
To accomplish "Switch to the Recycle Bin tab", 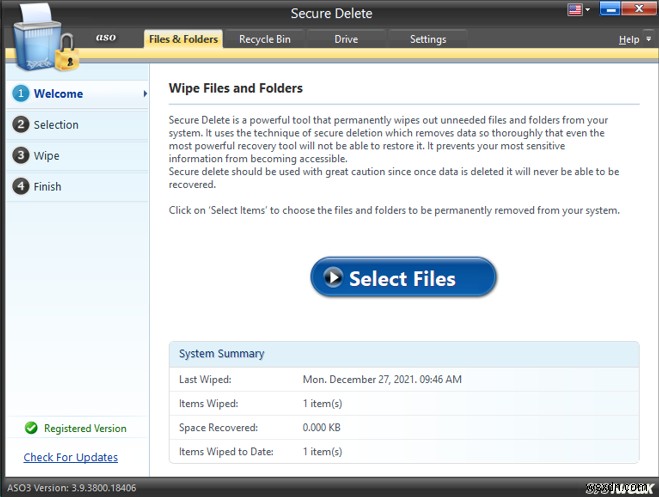I will [265, 39].
